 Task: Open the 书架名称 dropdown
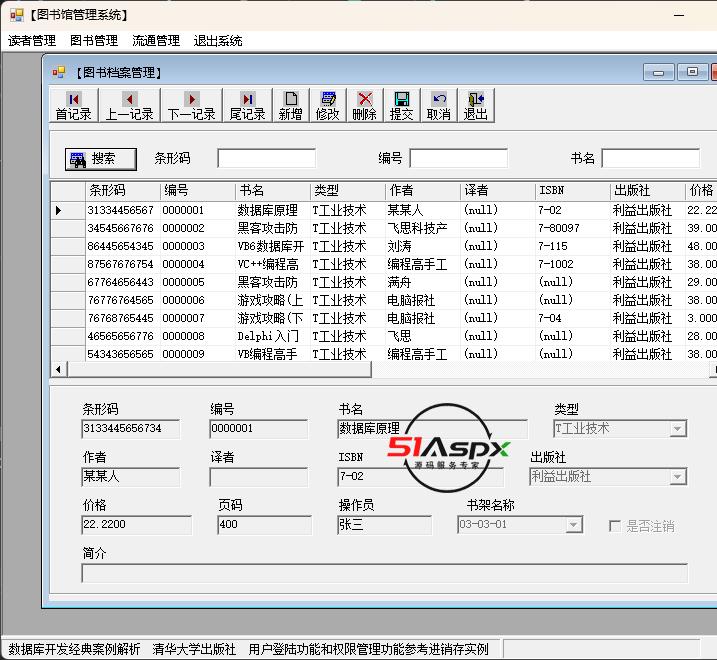573,525
